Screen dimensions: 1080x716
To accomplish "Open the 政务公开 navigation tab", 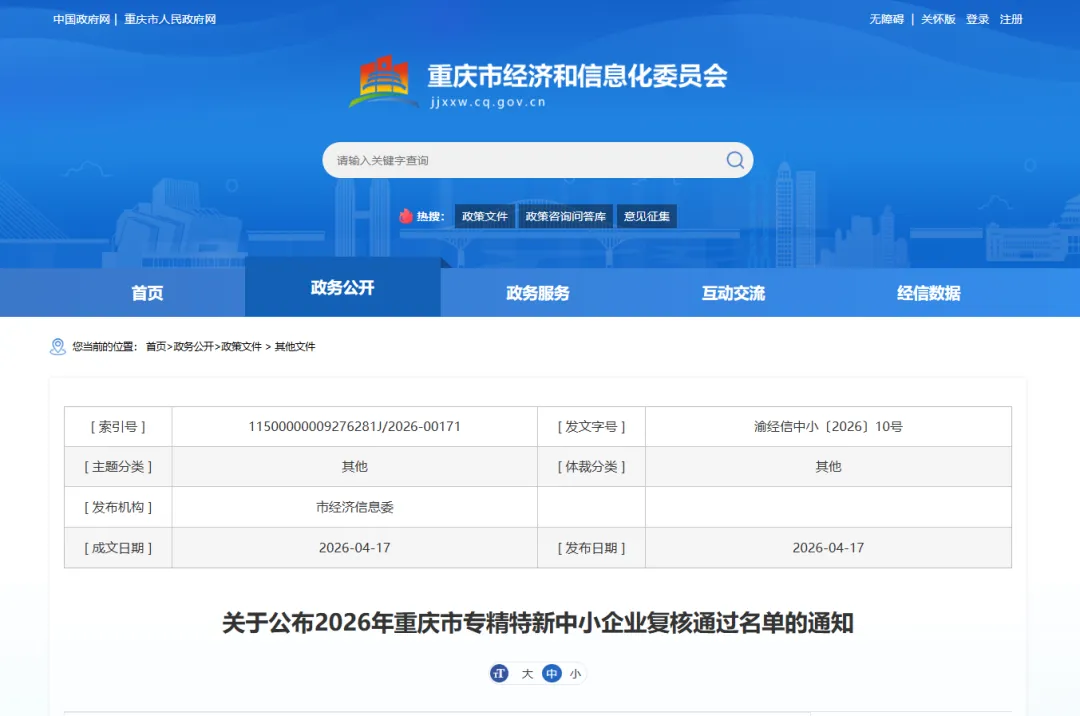I will [x=342, y=287].
